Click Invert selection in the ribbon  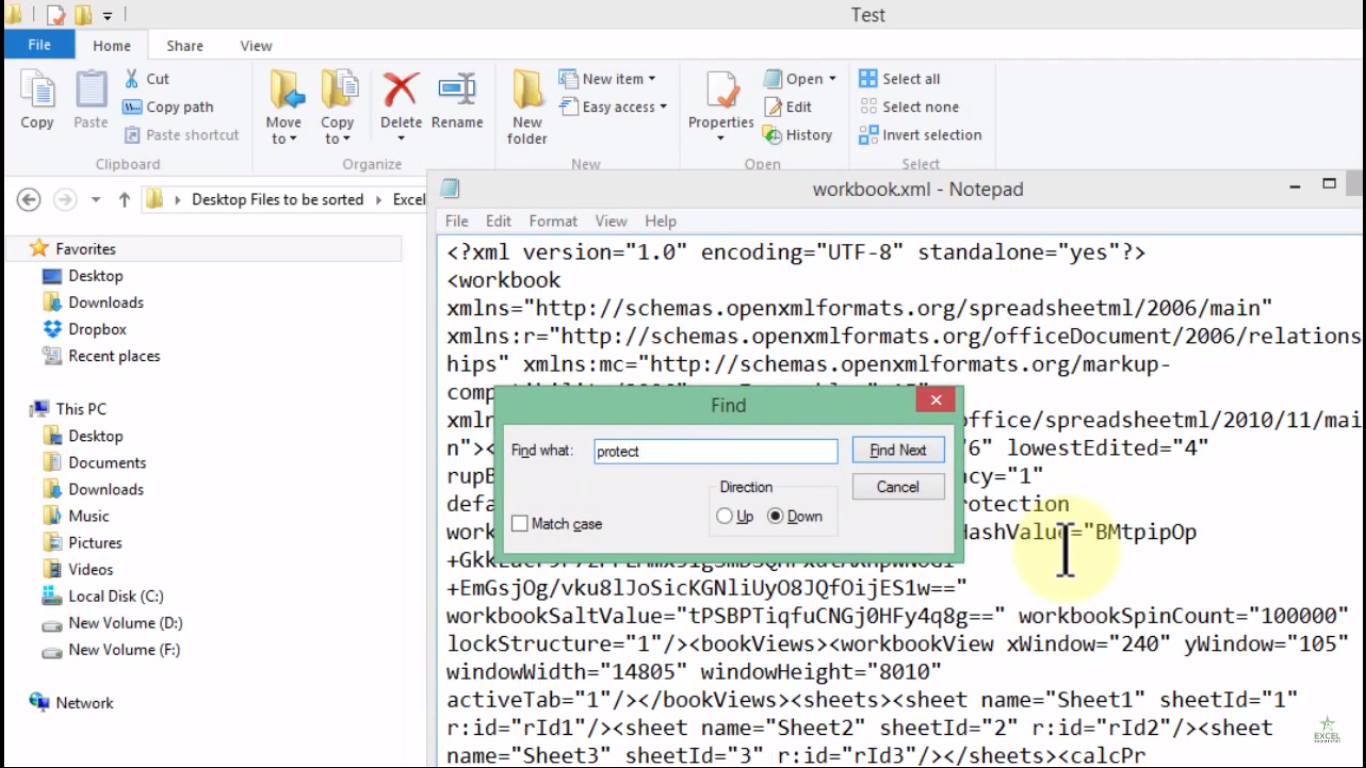coord(920,134)
